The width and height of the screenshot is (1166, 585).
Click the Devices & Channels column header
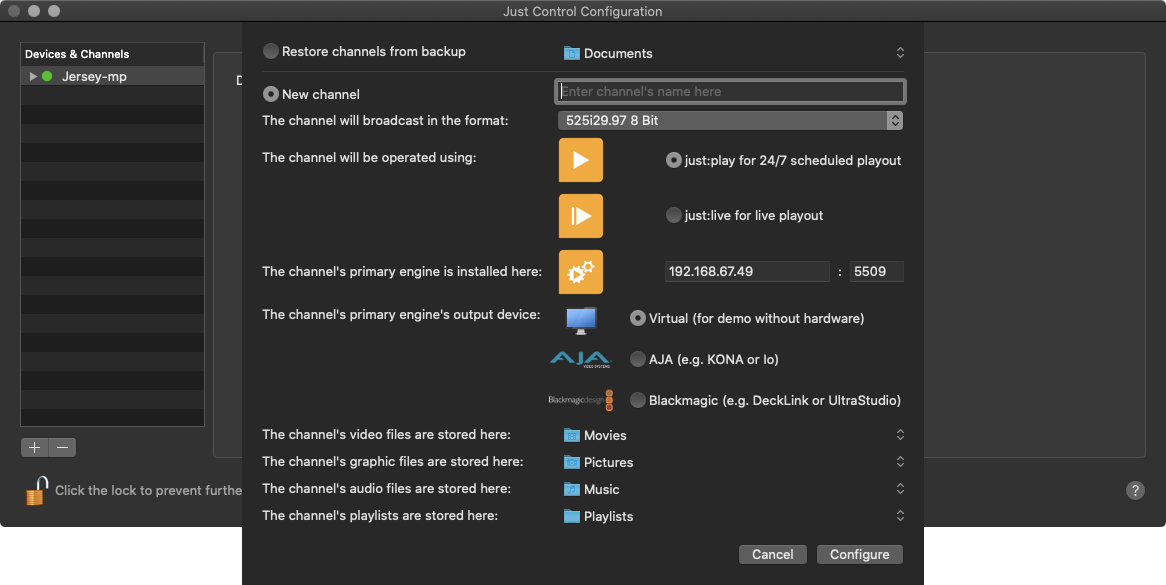112,54
